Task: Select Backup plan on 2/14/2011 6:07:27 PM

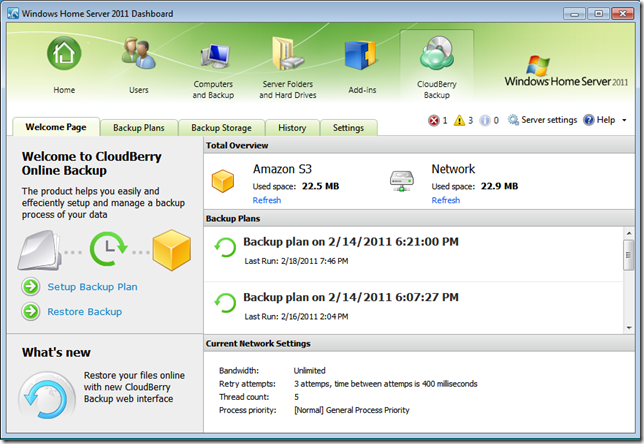Action: tap(351, 297)
